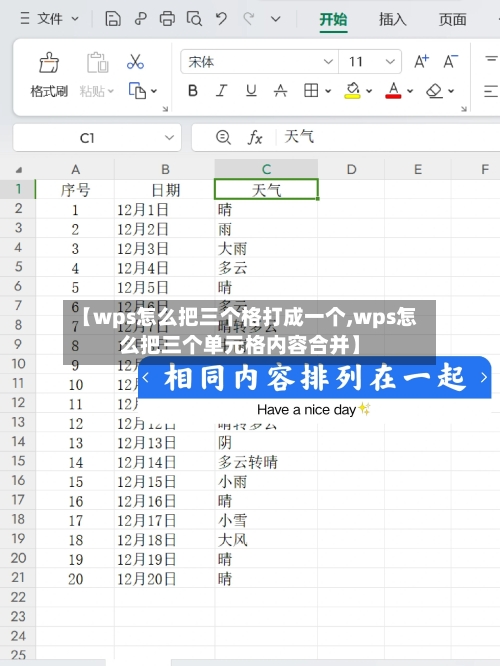
Task: Expand the Name Box dropdown arrow
Action: click(x=169, y=138)
